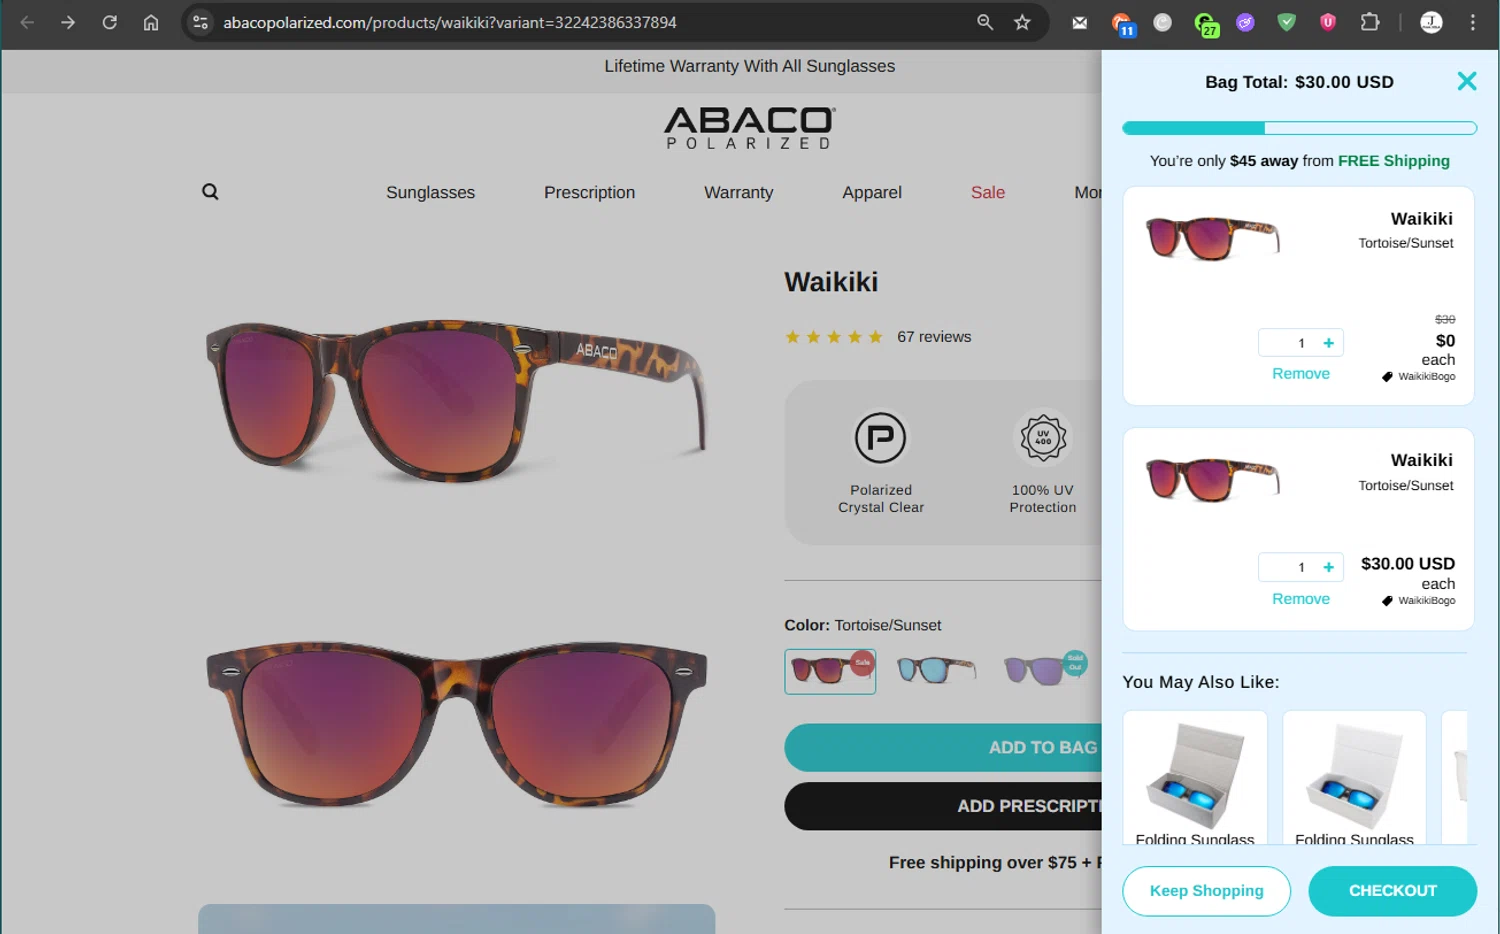Open the zoom magnifier in address bar

[x=985, y=22]
